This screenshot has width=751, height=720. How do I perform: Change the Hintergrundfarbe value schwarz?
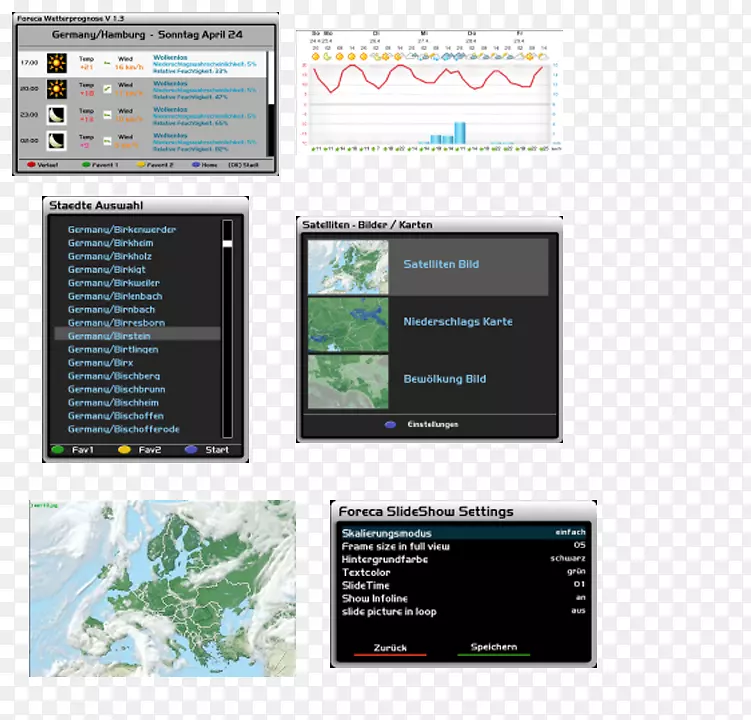(568, 558)
